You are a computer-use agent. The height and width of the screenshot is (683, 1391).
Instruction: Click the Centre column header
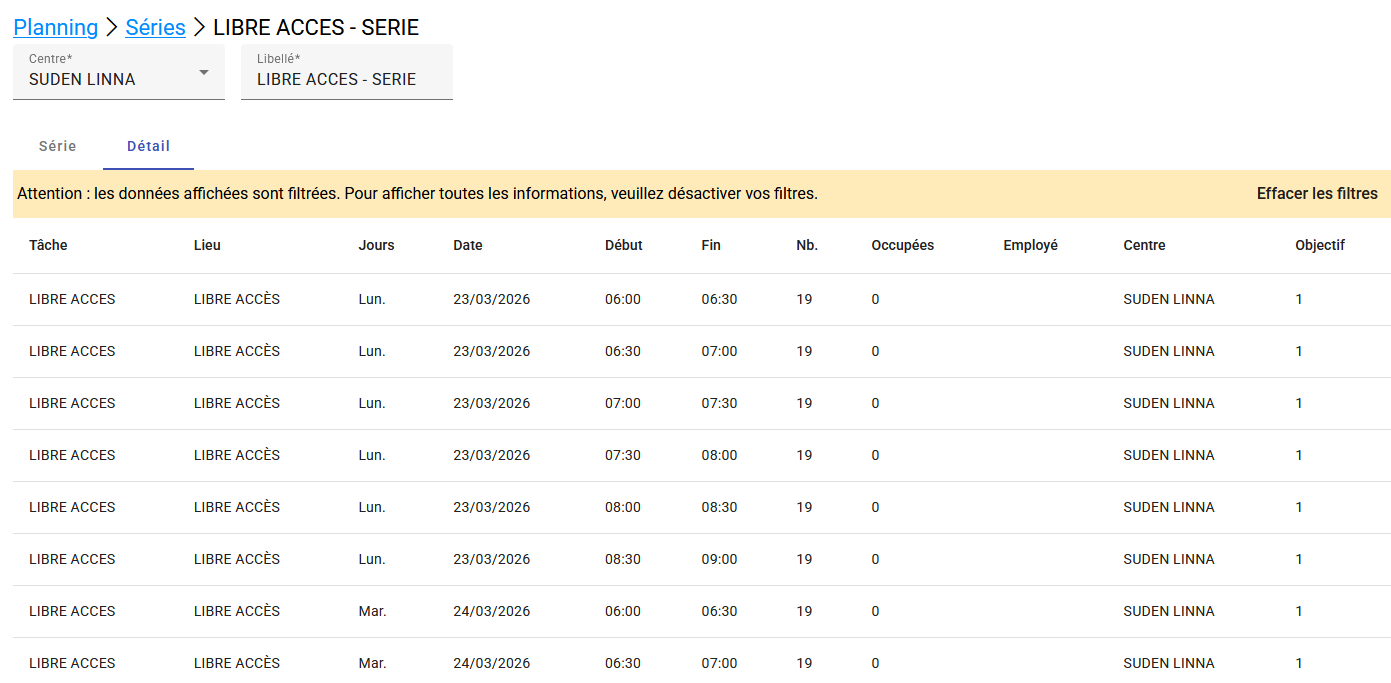click(1144, 245)
